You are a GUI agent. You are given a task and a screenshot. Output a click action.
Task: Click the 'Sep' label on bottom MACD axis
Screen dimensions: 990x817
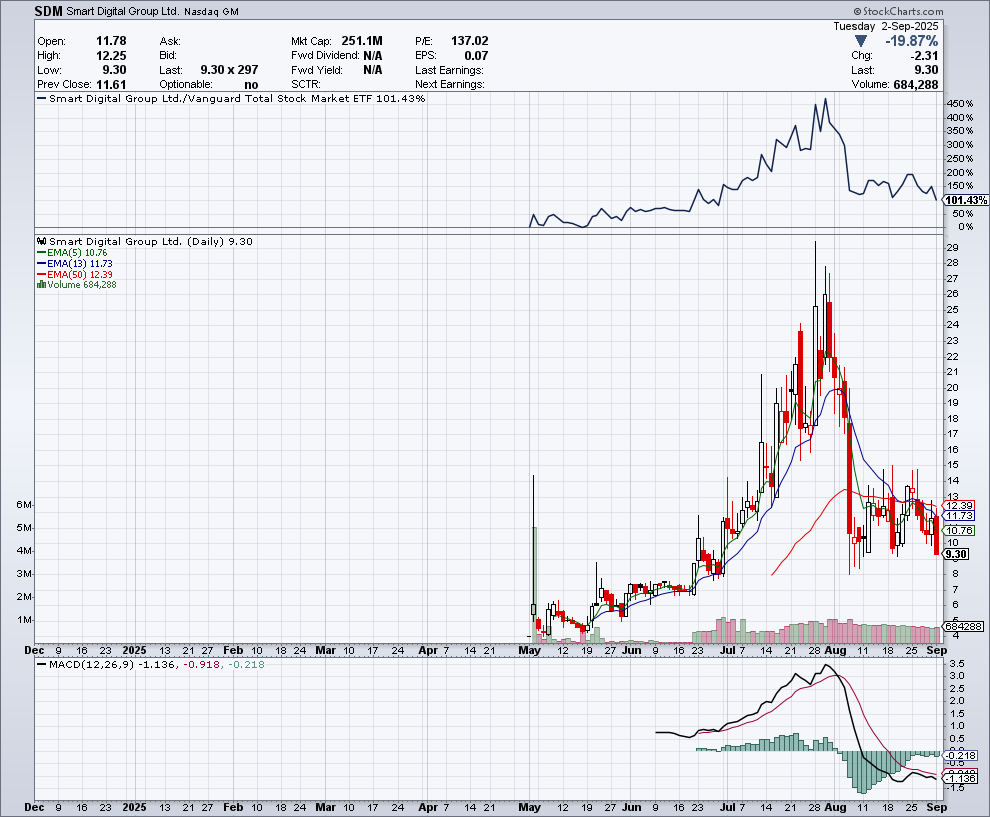coord(936,807)
